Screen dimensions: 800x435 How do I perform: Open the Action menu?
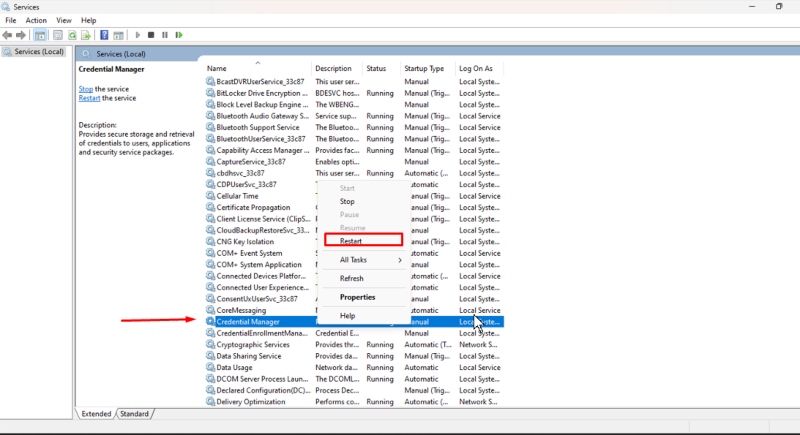tap(36, 20)
